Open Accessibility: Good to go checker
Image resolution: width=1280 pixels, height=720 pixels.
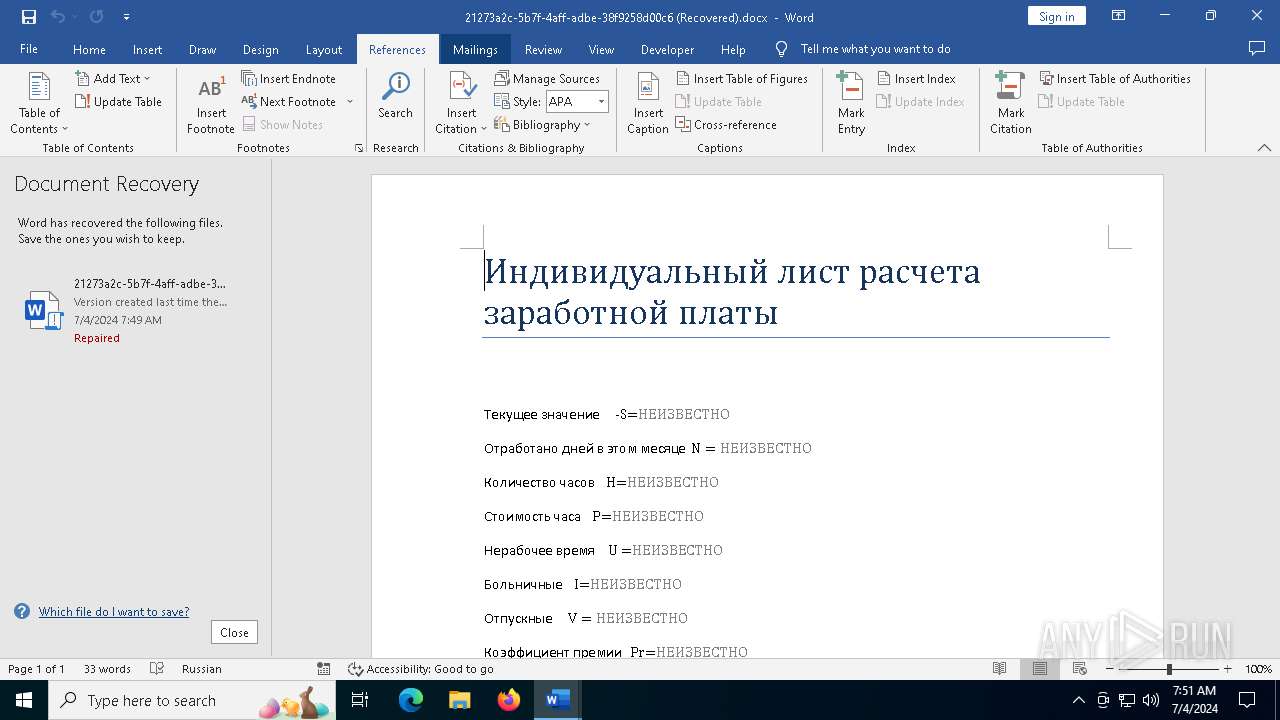(421, 669)
